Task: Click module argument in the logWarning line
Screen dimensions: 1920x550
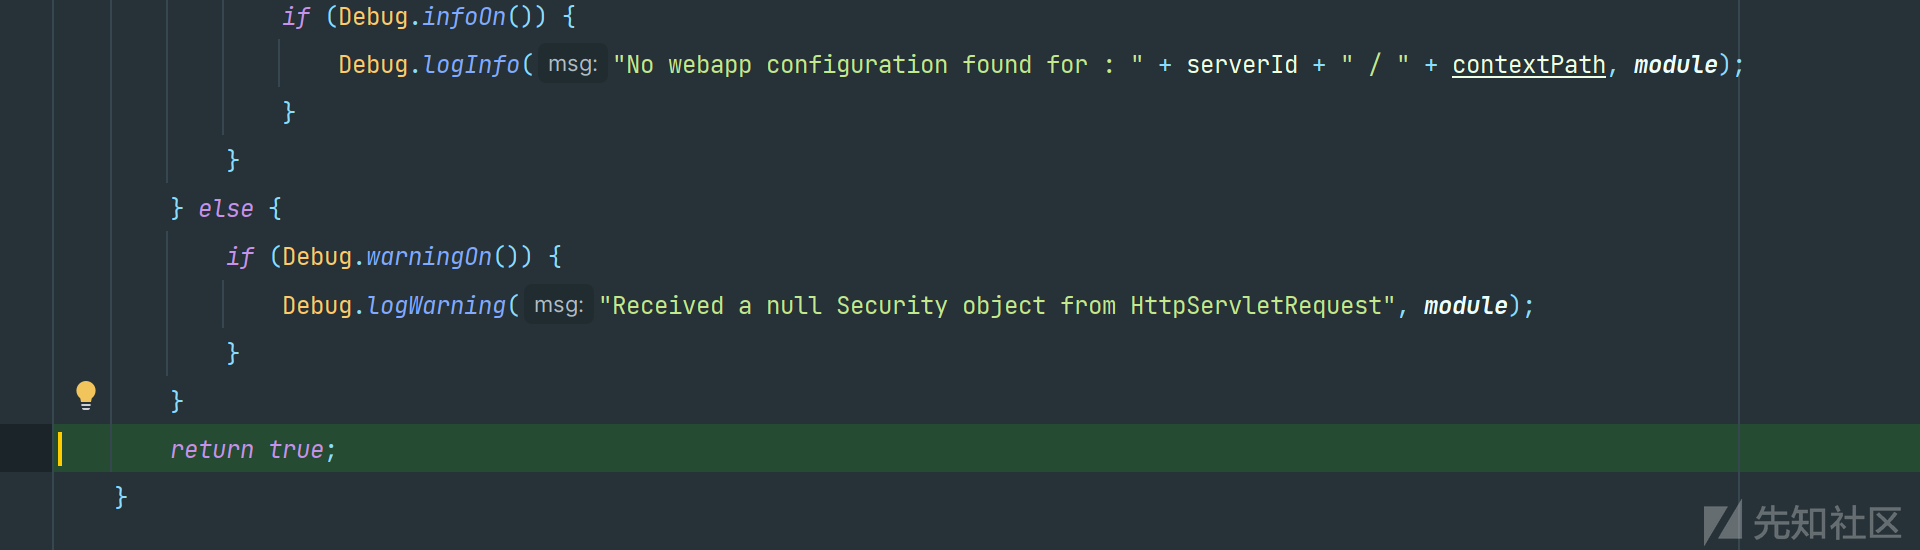Action: (x=1465, y=306)
